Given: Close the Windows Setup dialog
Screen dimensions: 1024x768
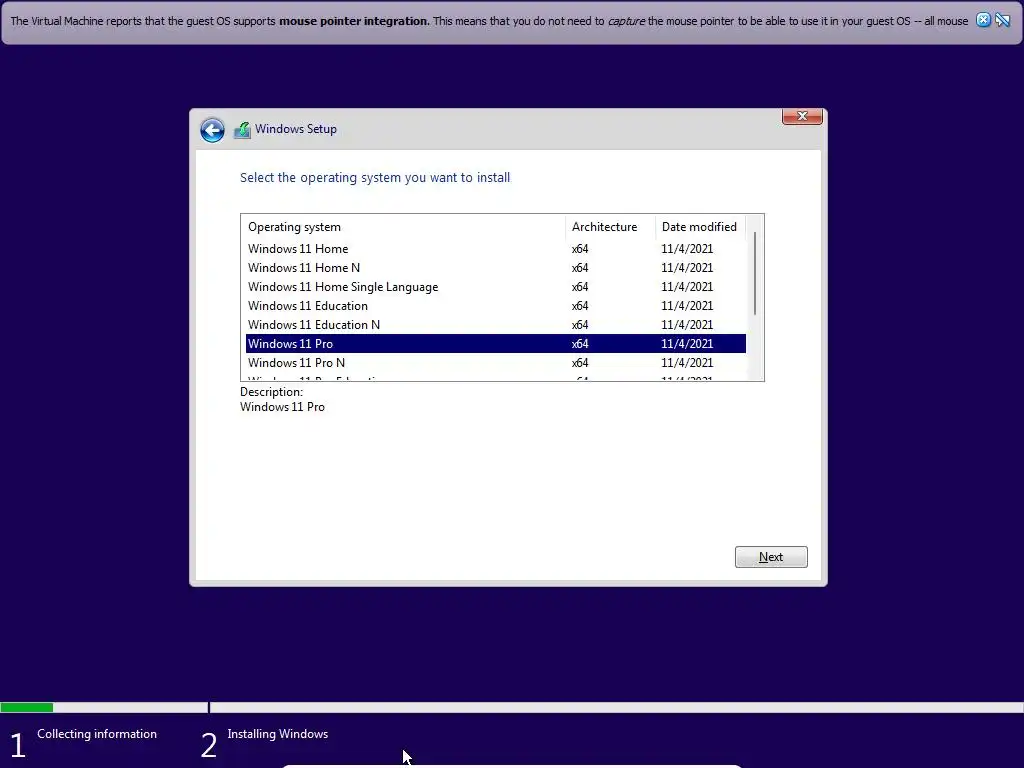Looking at the screenshot, I should [802, 116].
